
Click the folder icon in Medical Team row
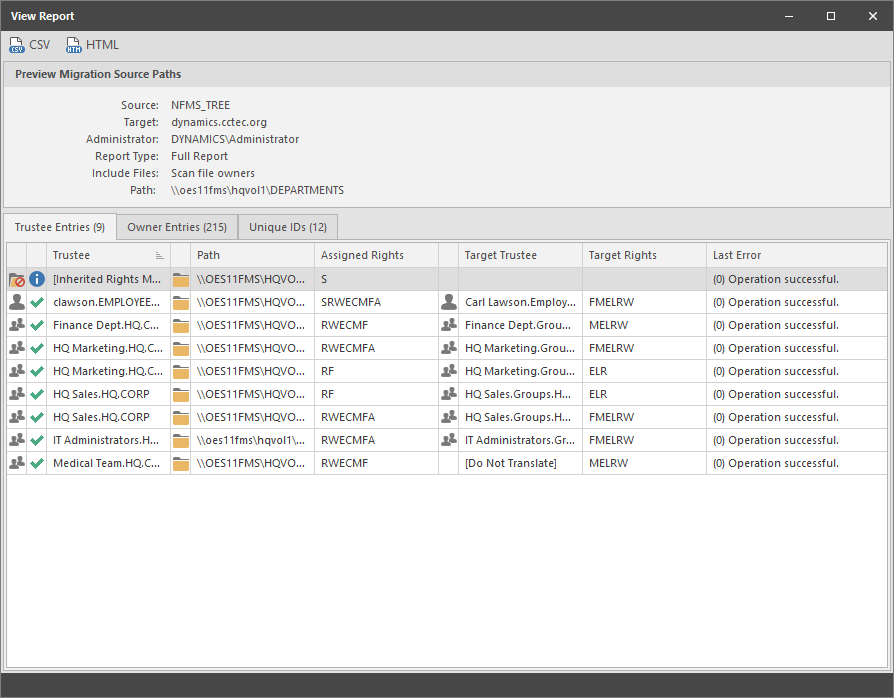point(181,463)
